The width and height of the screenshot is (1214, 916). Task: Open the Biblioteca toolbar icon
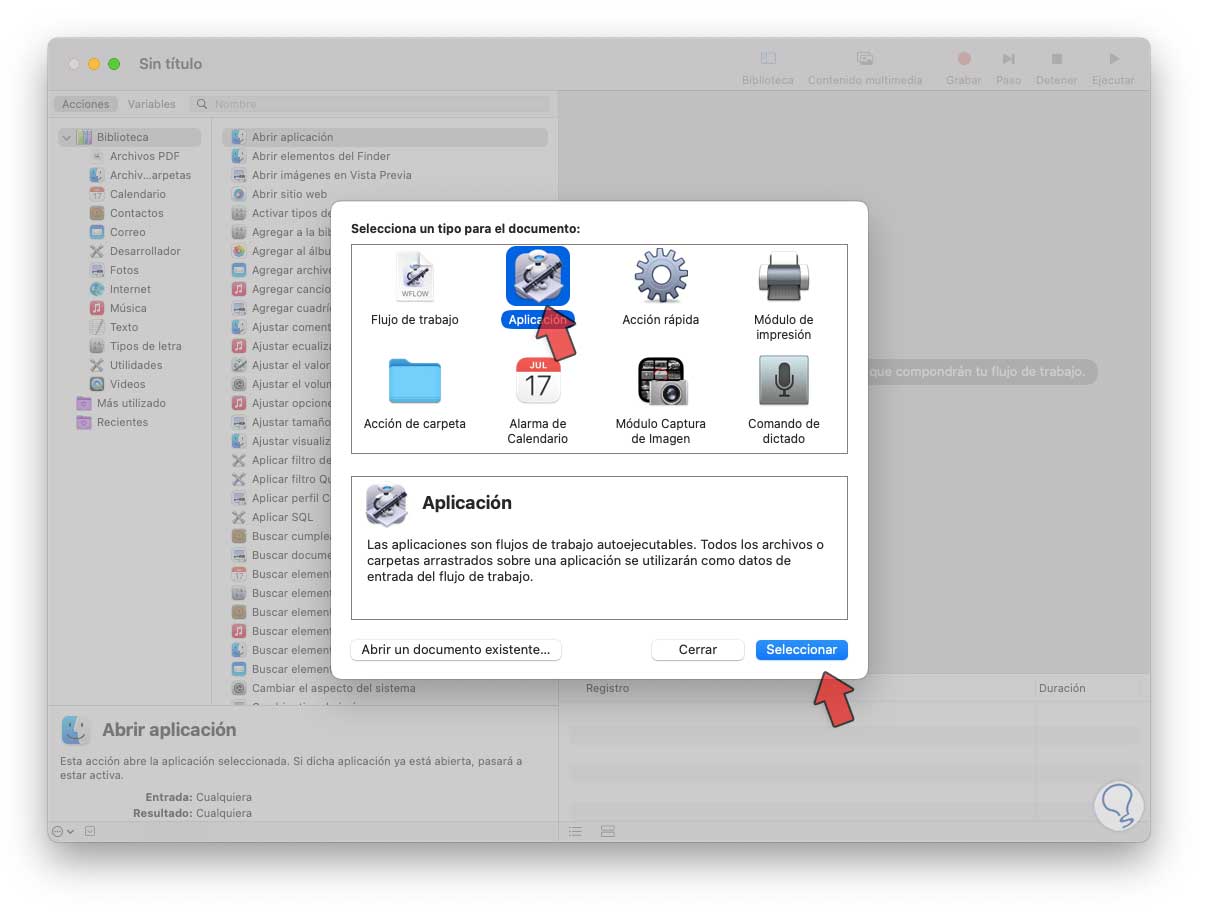coord(768,59)
